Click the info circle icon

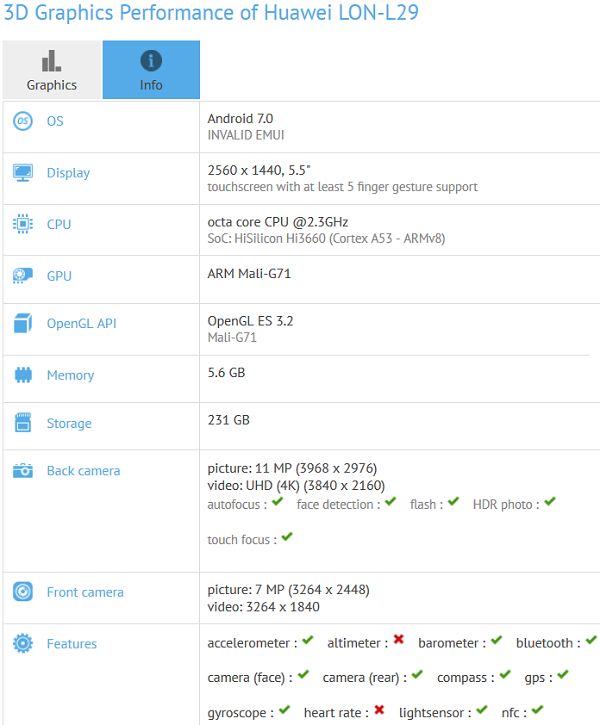pyautogui.click(x=151, y=61)
